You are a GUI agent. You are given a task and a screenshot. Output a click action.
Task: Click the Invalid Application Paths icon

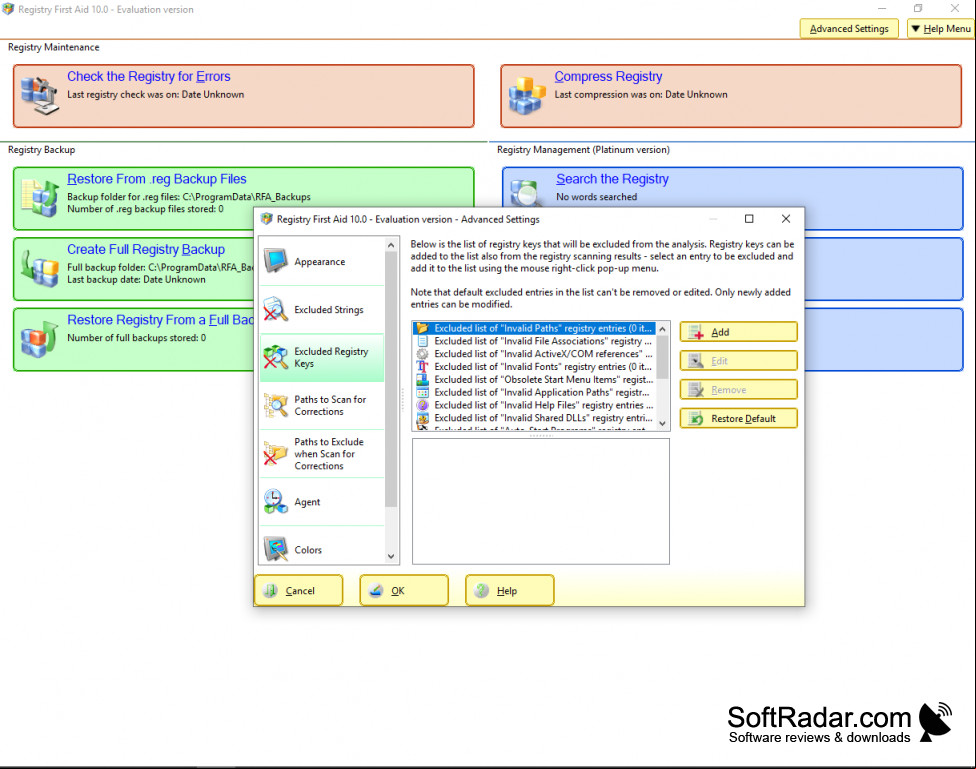423,392
